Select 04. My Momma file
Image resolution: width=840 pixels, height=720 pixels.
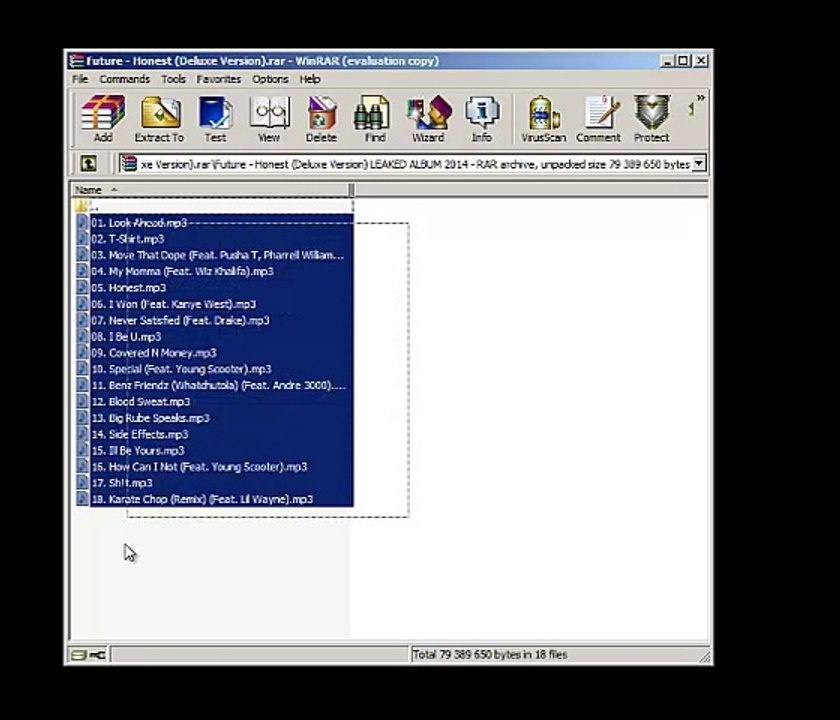(214, 271)
